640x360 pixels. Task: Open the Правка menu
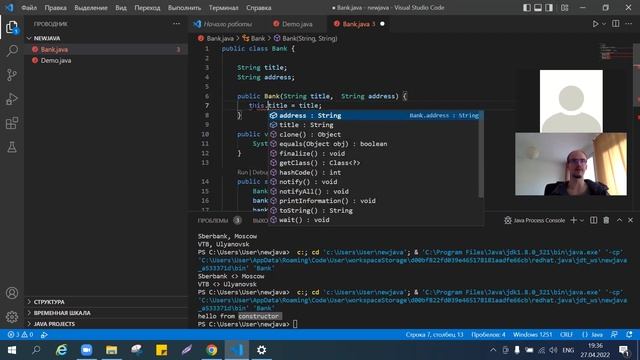click(56, 7)
